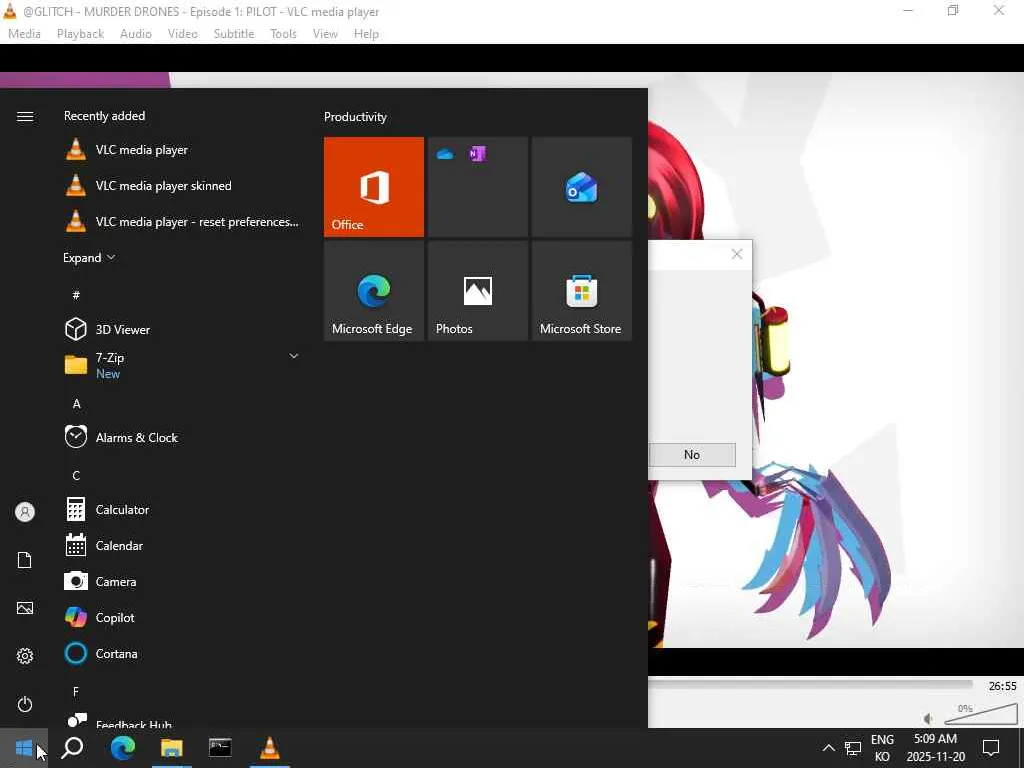
Task: Expand the Recently added list
Action: pos(89,257)
